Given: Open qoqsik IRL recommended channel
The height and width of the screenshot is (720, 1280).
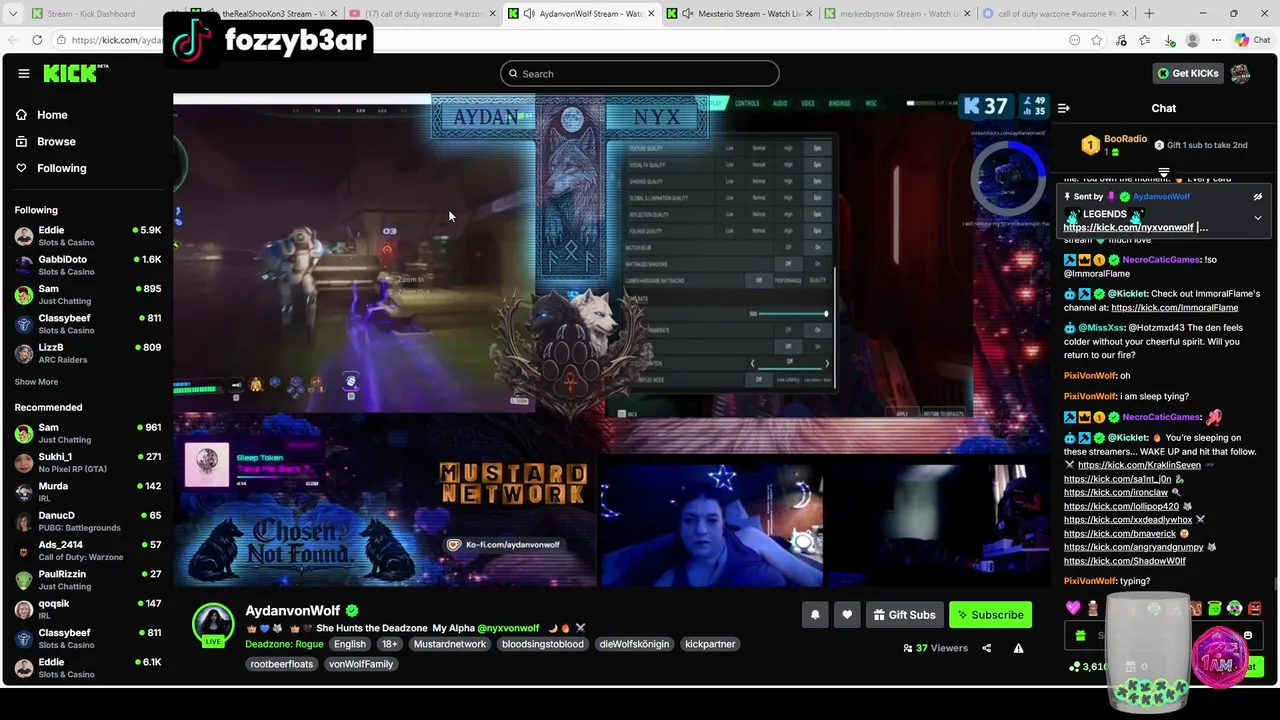Looking at the screenshot, I should (x=87, y=609).
